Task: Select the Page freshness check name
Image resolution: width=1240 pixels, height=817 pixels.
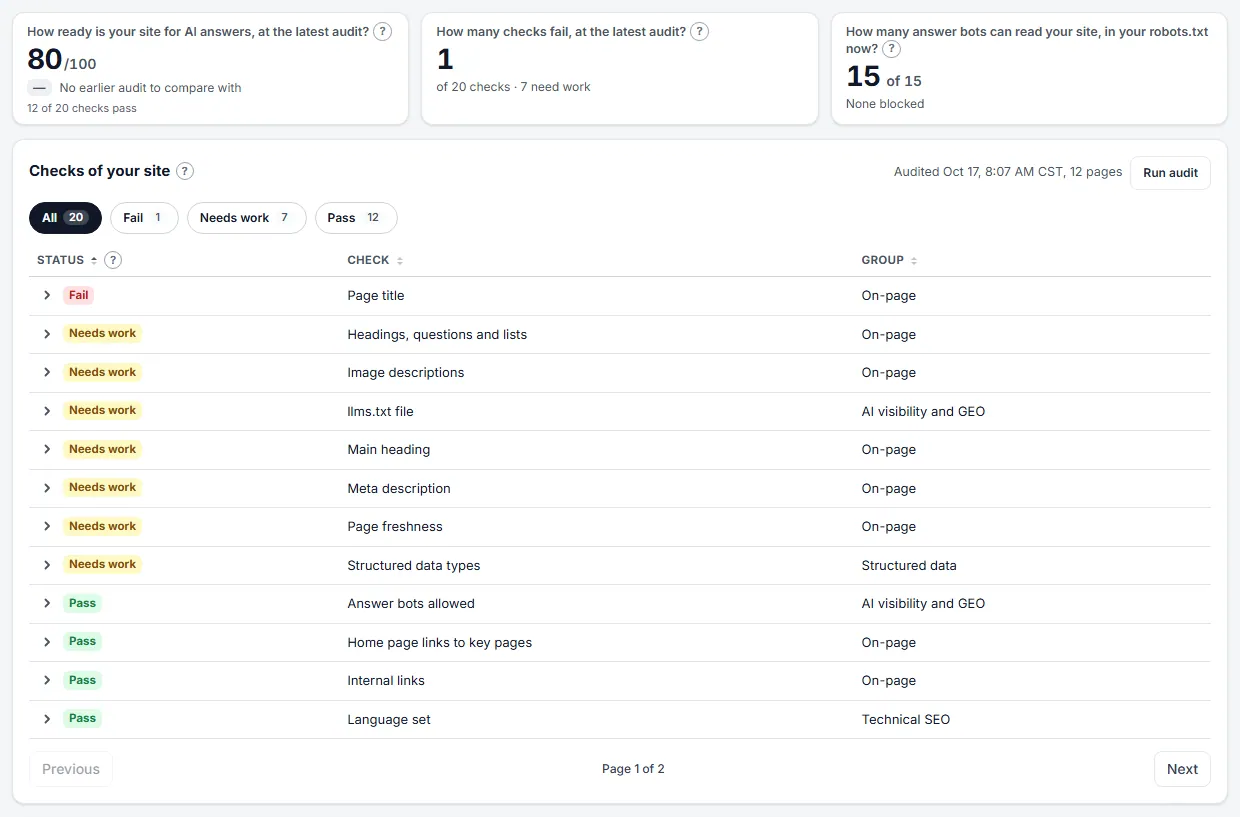Action: 395,527
